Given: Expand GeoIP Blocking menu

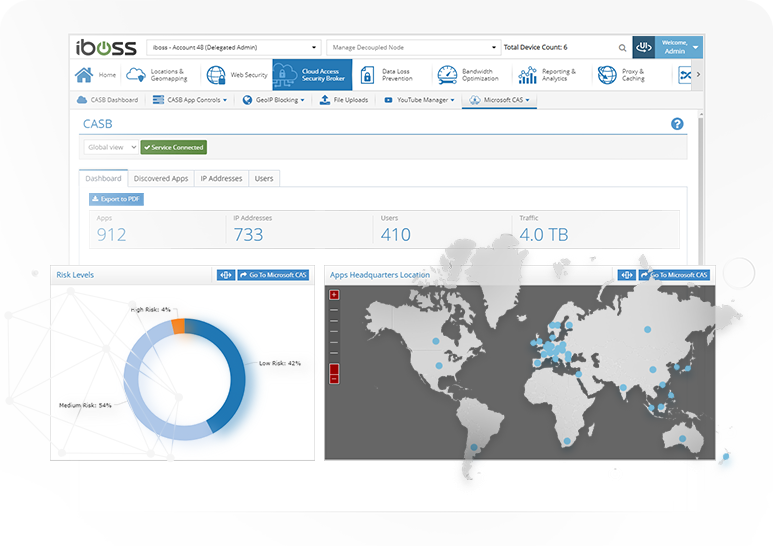Looking at the screenshot, I should click(274, 100).
